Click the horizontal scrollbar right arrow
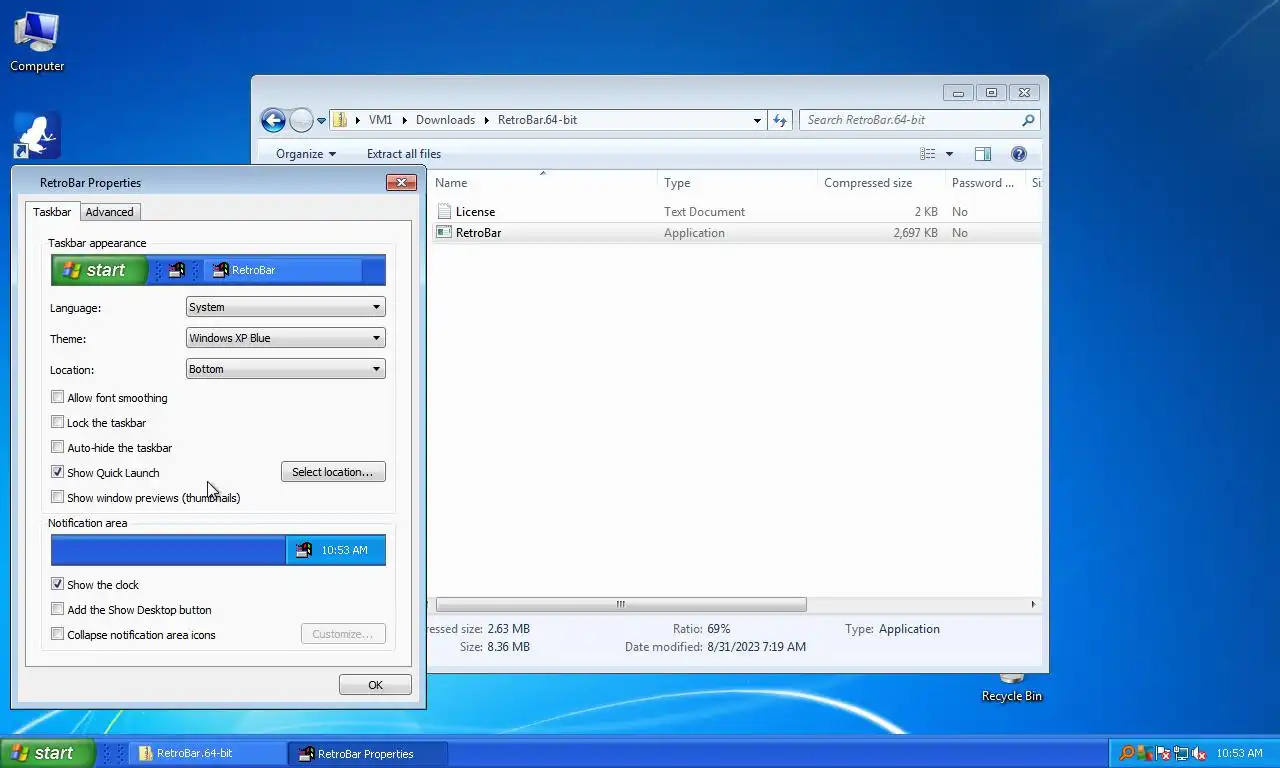The height and width of the screenshot is (768, 1280). pos(1033,604)
